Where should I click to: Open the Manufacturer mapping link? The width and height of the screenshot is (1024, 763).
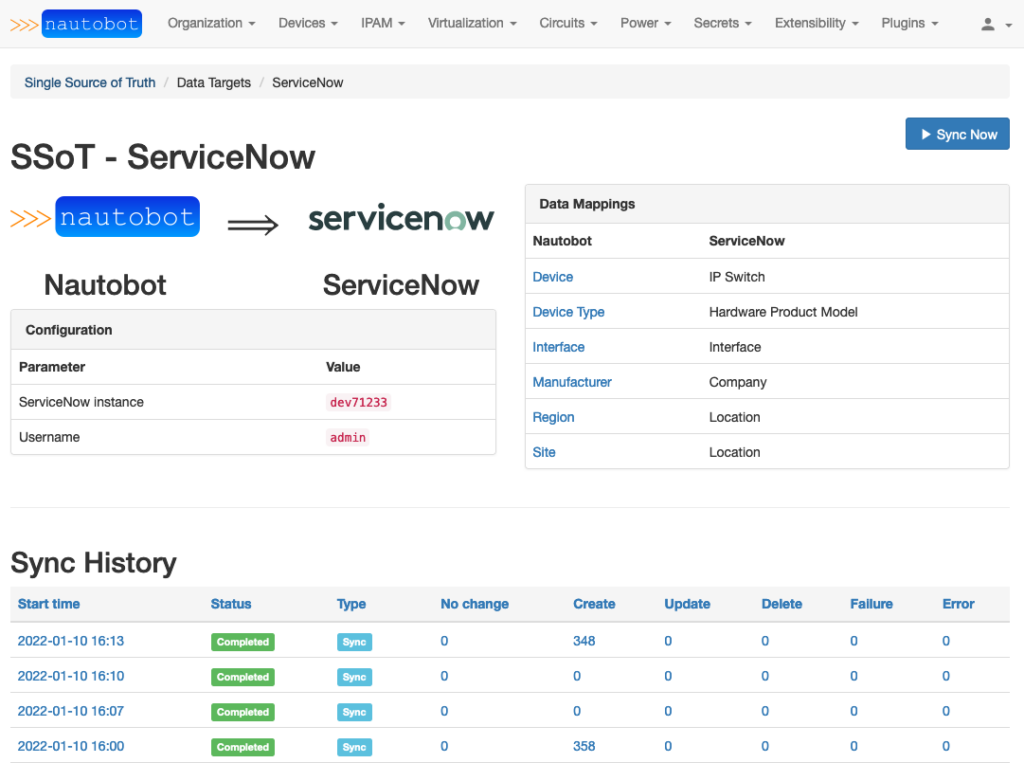(571, 381)
